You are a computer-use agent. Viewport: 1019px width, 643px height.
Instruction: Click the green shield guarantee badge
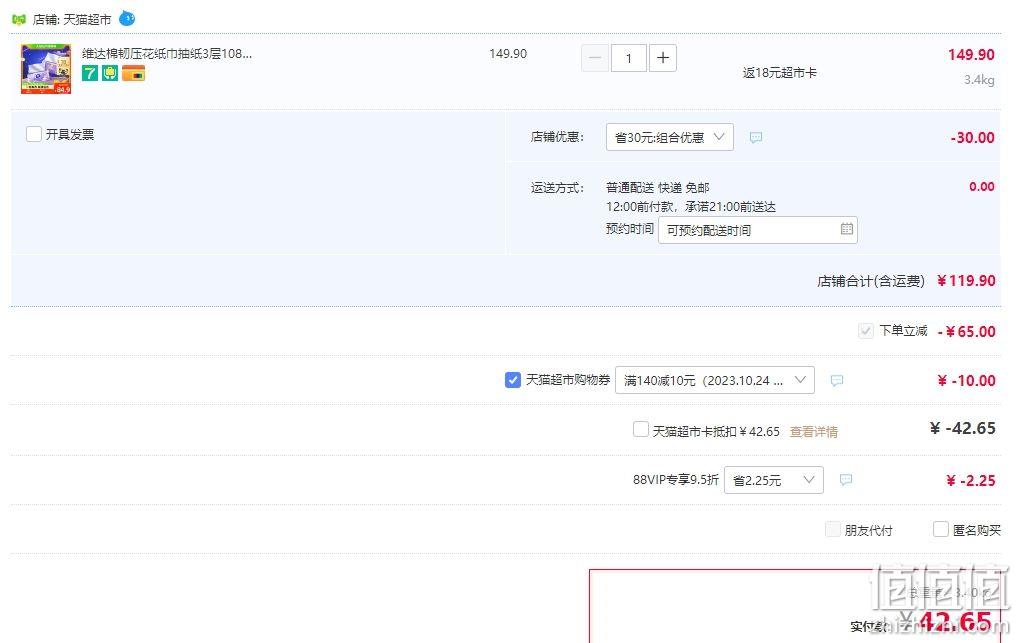[110, 73]
